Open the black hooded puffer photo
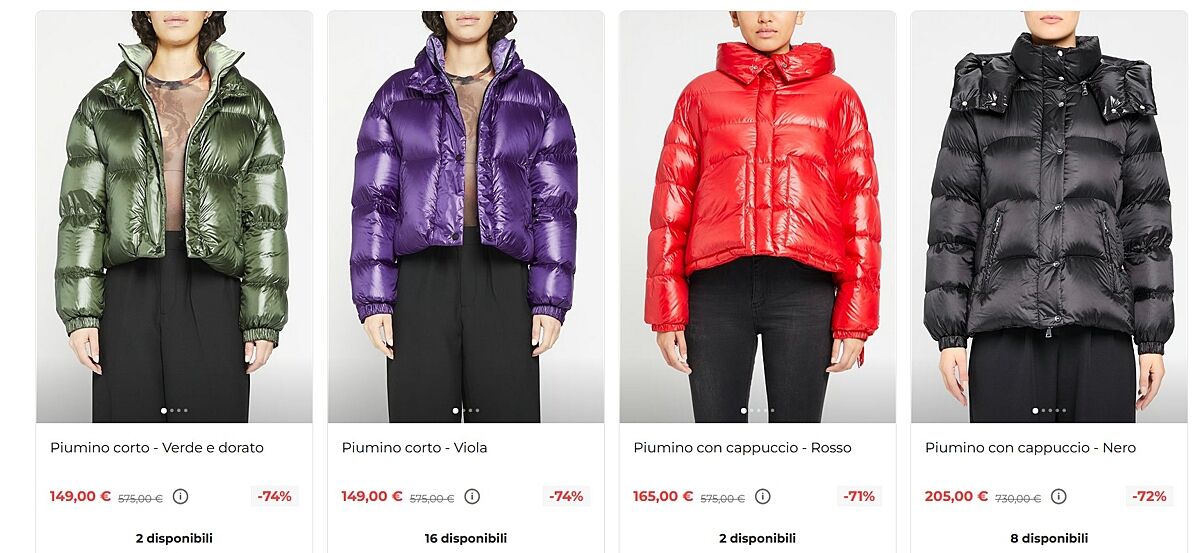Image resolution: width=1200 pixels, height=553 pixels. pos(1049,217)
